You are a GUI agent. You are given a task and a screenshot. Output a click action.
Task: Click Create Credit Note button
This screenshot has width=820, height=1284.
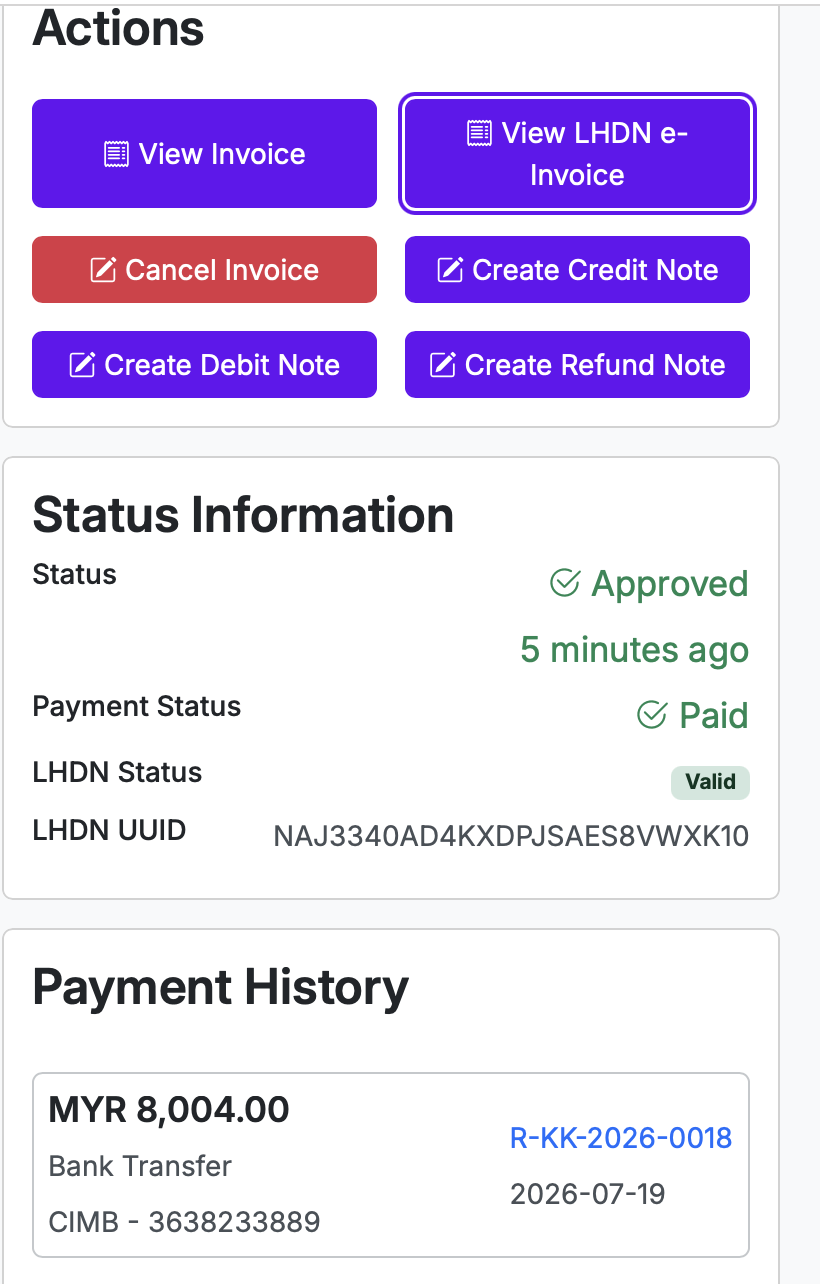pyautogui.click(x=577, y=269)
